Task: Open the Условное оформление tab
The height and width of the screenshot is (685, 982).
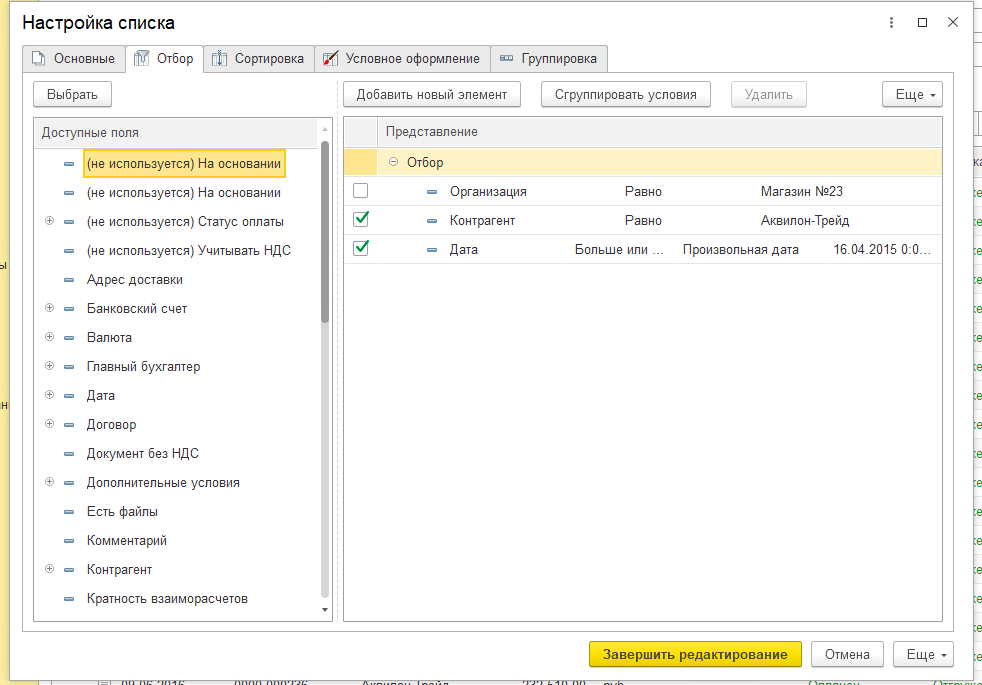Action: click(402, 59)
